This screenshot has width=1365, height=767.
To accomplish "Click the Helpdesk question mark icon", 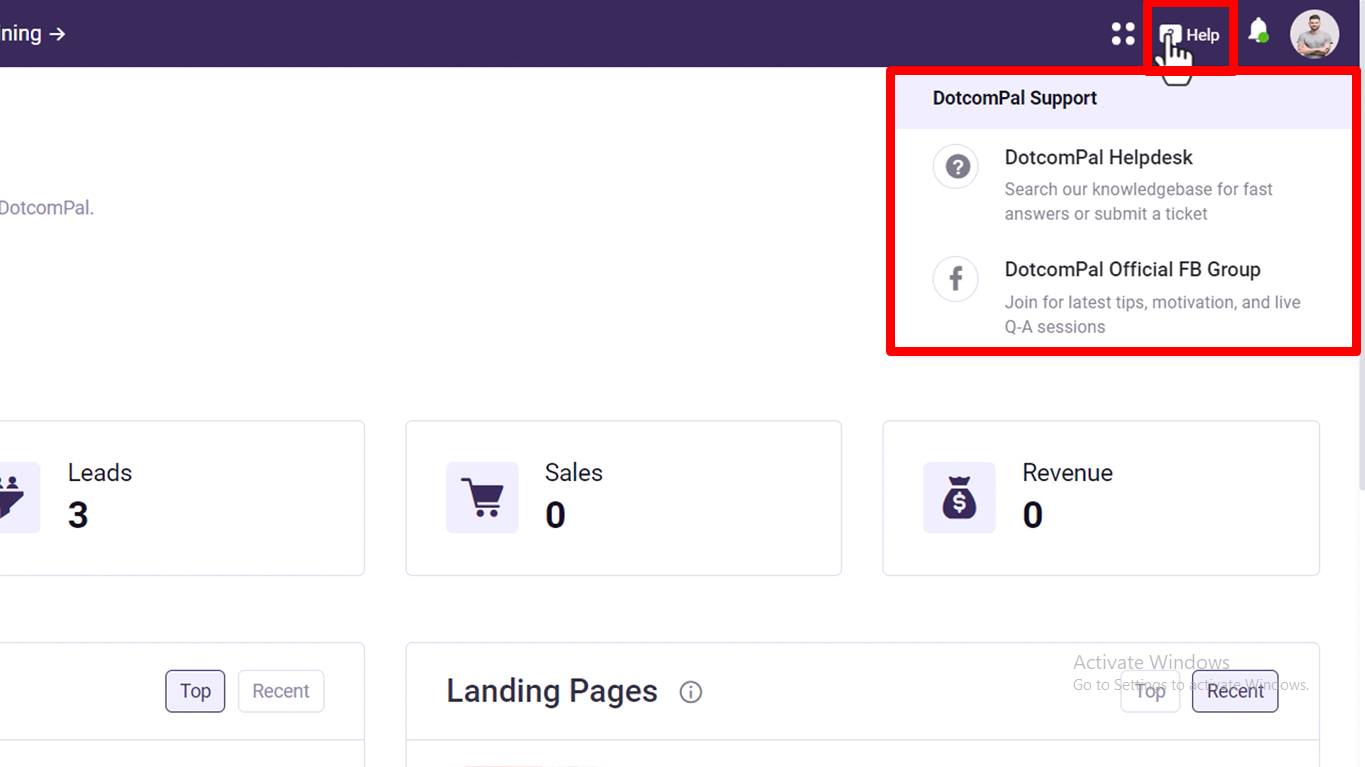I will [956, 166].
